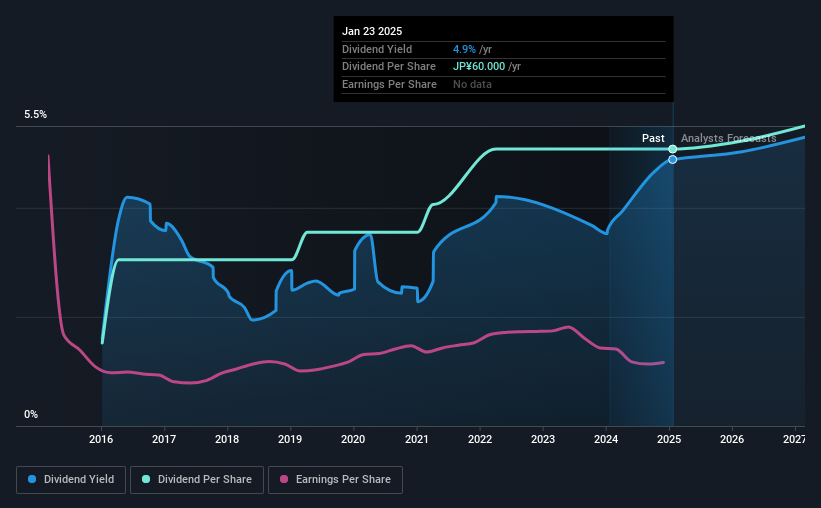Click the 2022 x-axis year label
The height and width of the screenshot is (508, 821).
point(480,438)
